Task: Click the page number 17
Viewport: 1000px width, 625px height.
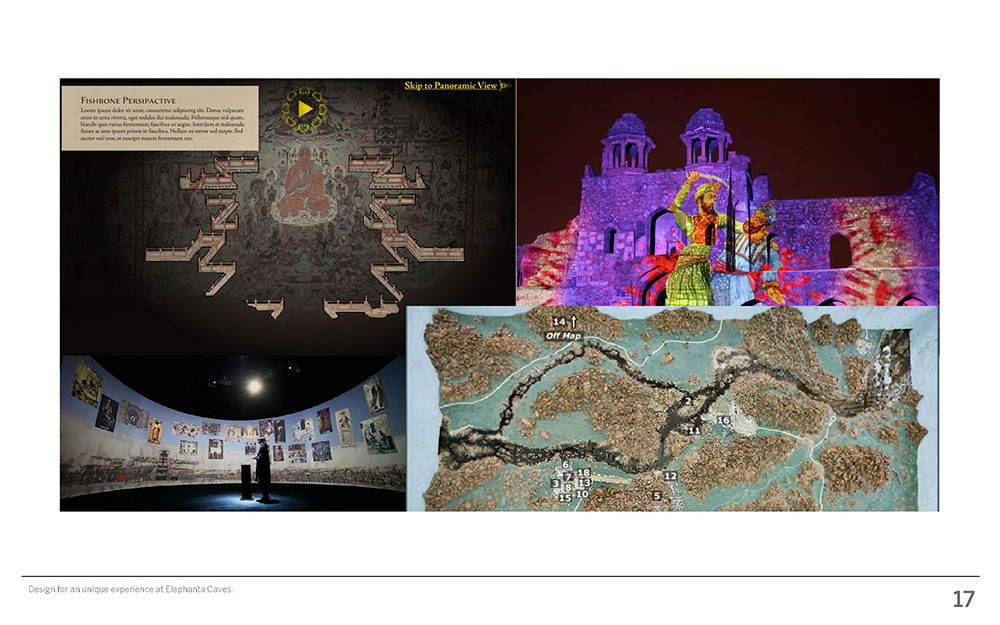Action: pos(964,599)
